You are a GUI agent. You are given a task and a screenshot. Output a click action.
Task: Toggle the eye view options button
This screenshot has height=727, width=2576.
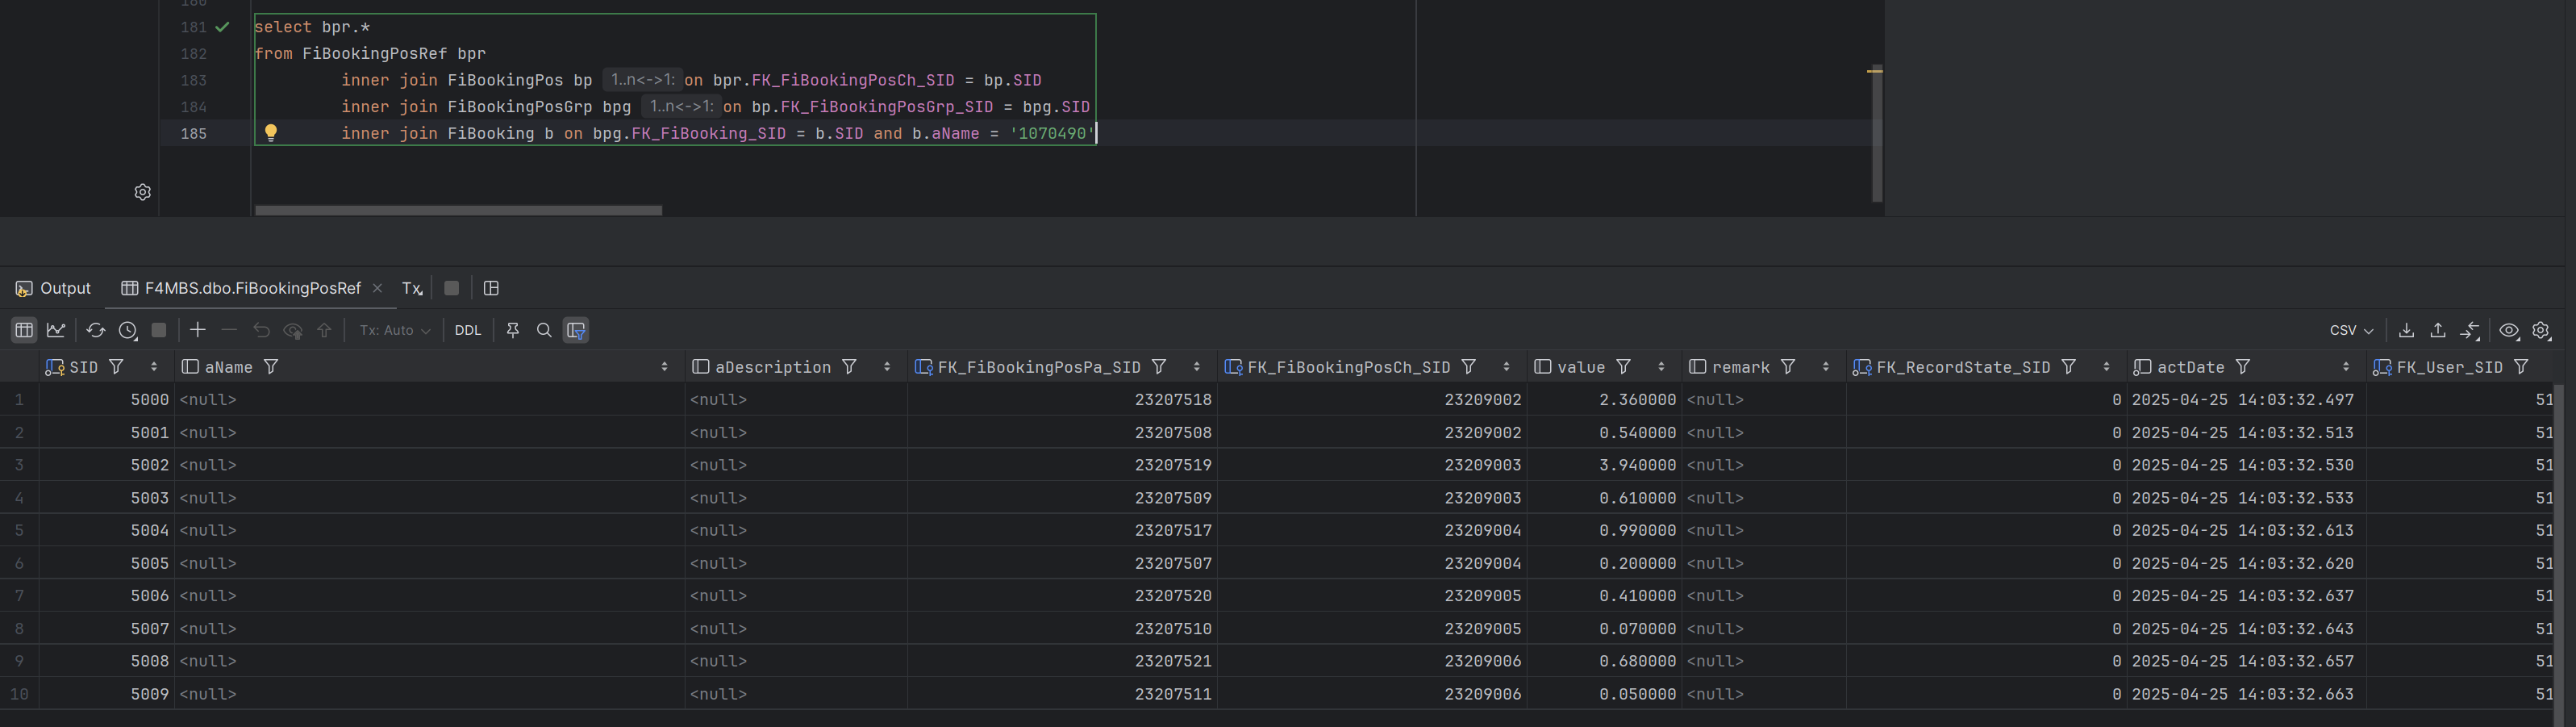2509,330
